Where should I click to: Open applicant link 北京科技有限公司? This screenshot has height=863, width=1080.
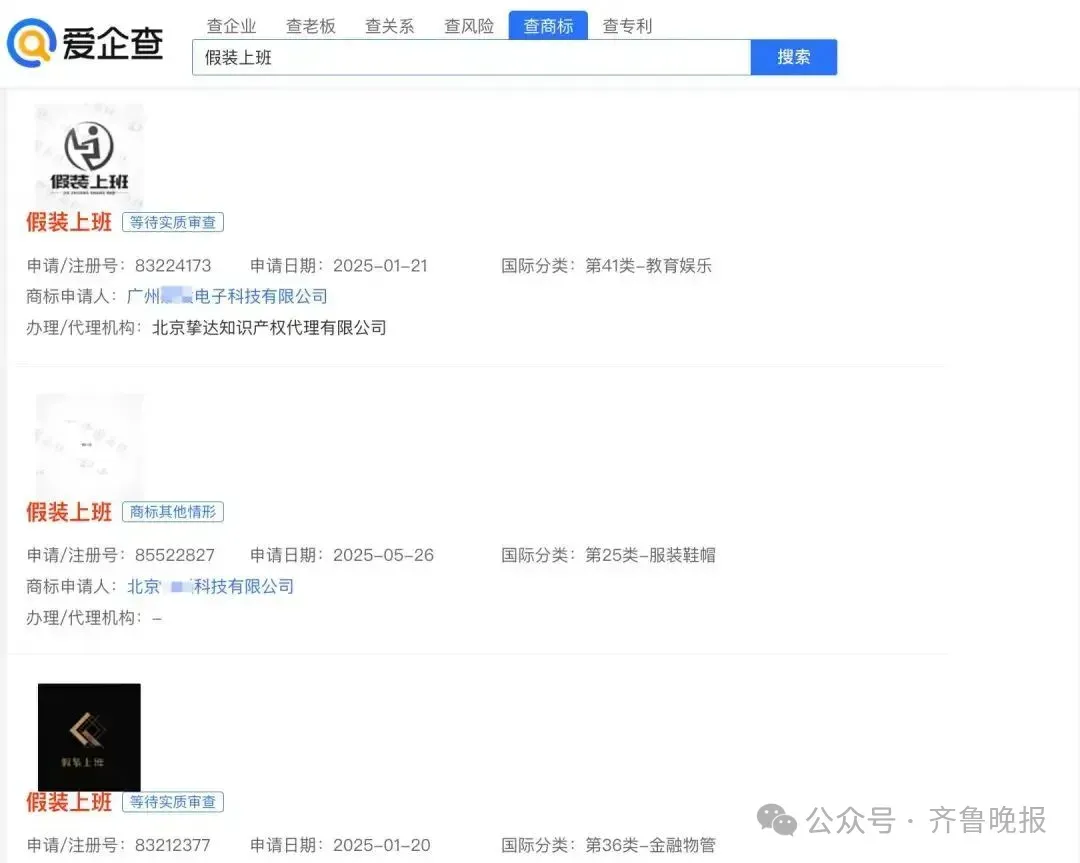point(210,586)
